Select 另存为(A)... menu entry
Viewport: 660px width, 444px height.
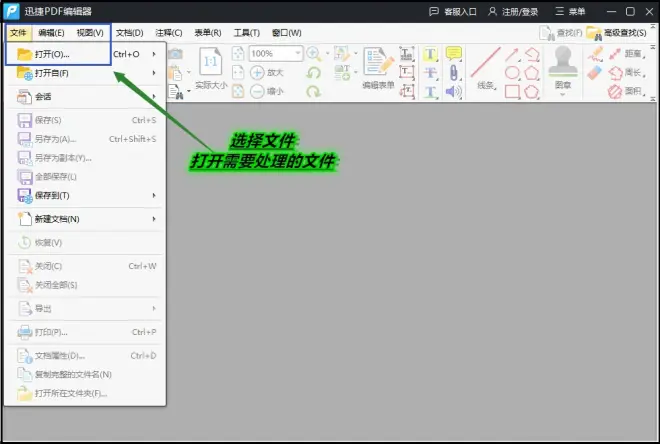[85, 139]
